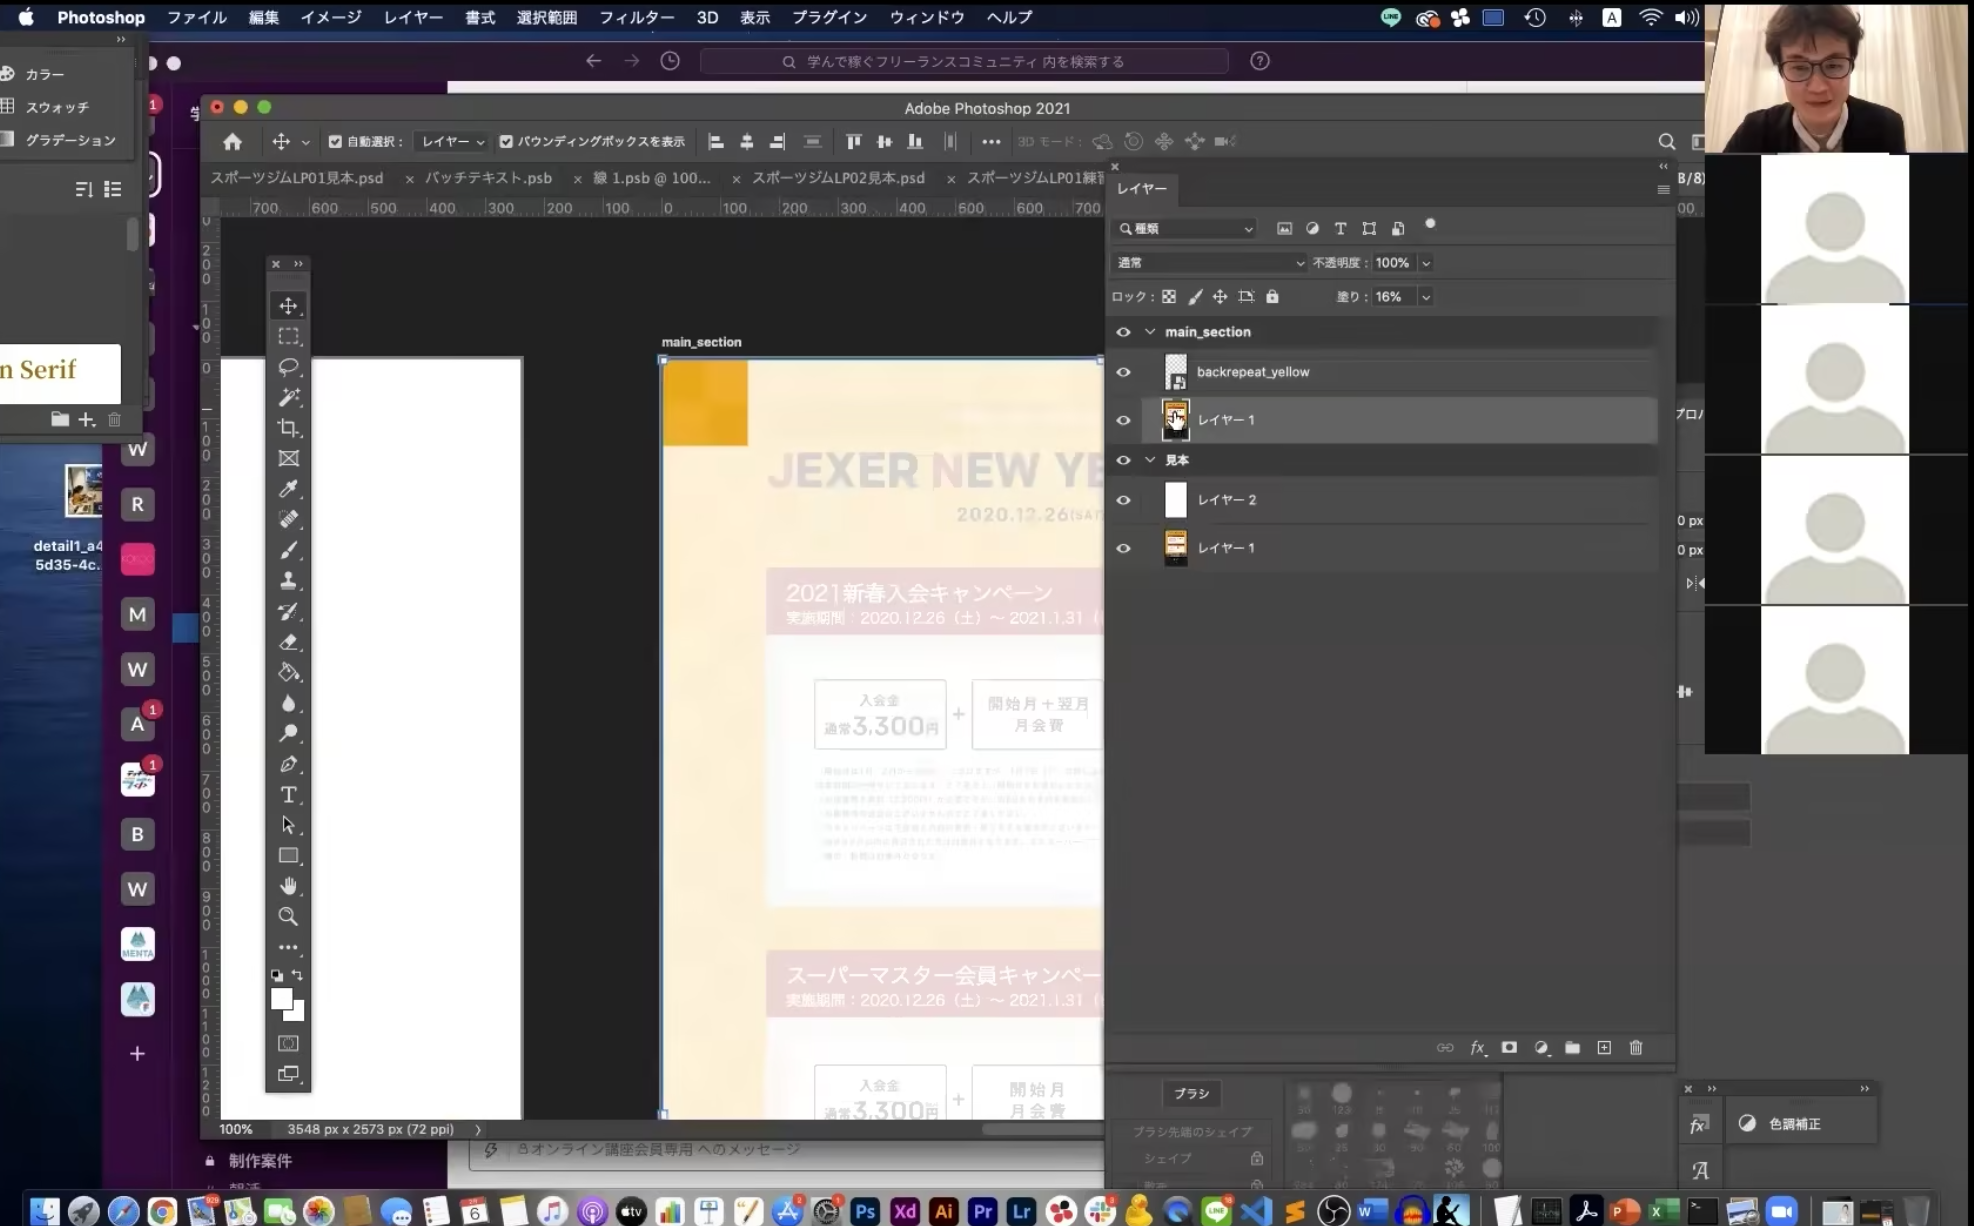The height and width of the screenshot is (1226, 1974).
Task: Click the Wi-Fi icon in menu bar
Action: pyautogui.click(x=1650, y=17)
